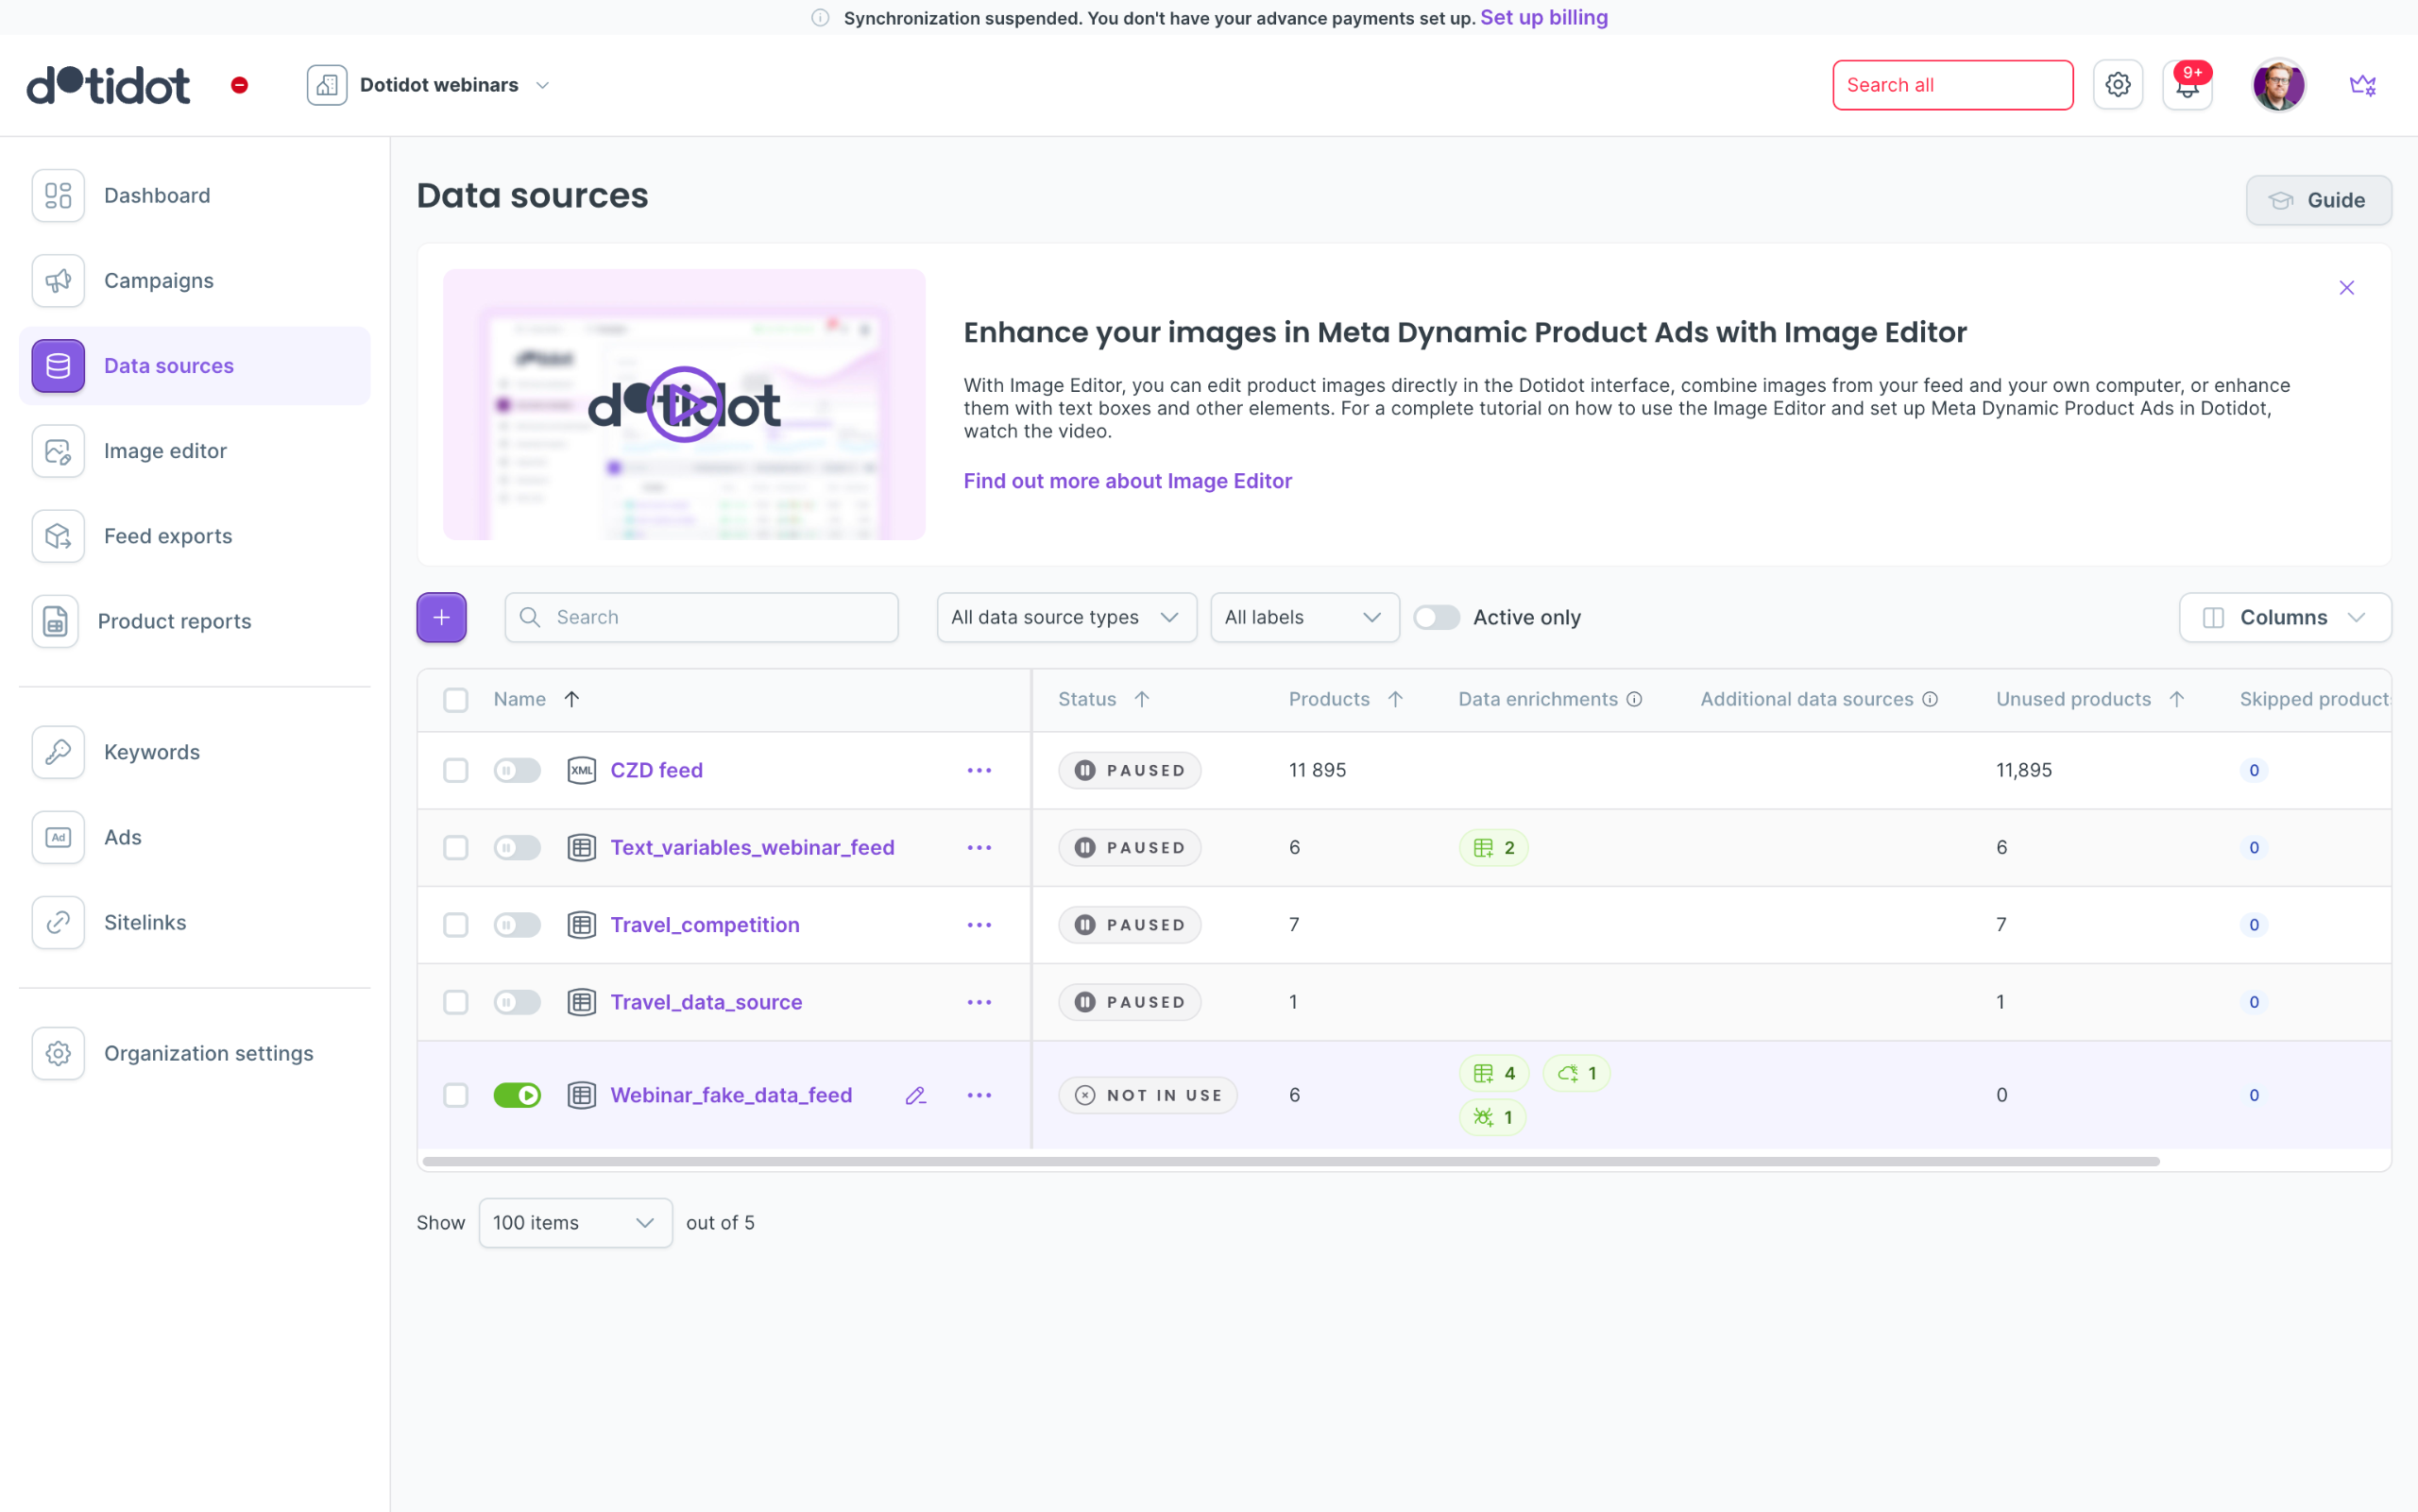The image size is (2418, 1512).
Task: Disable the Webinar_fake_data_feed toggle
Action: click(x=517, y=1095)
